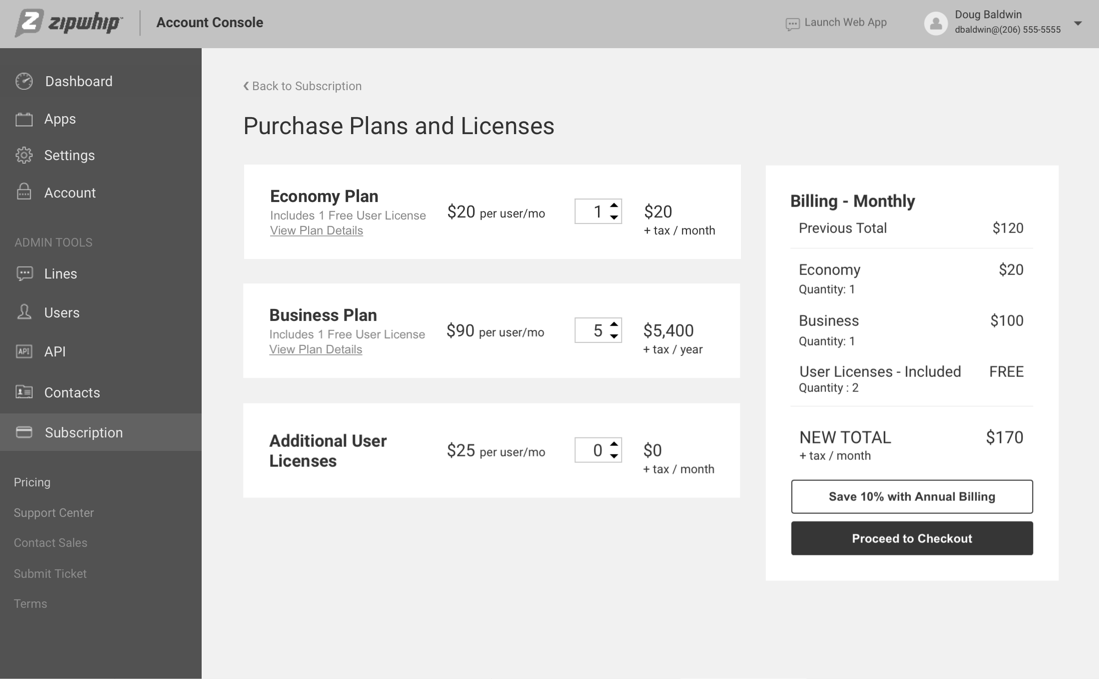Click Proceed to Checkout

(911, 538)
